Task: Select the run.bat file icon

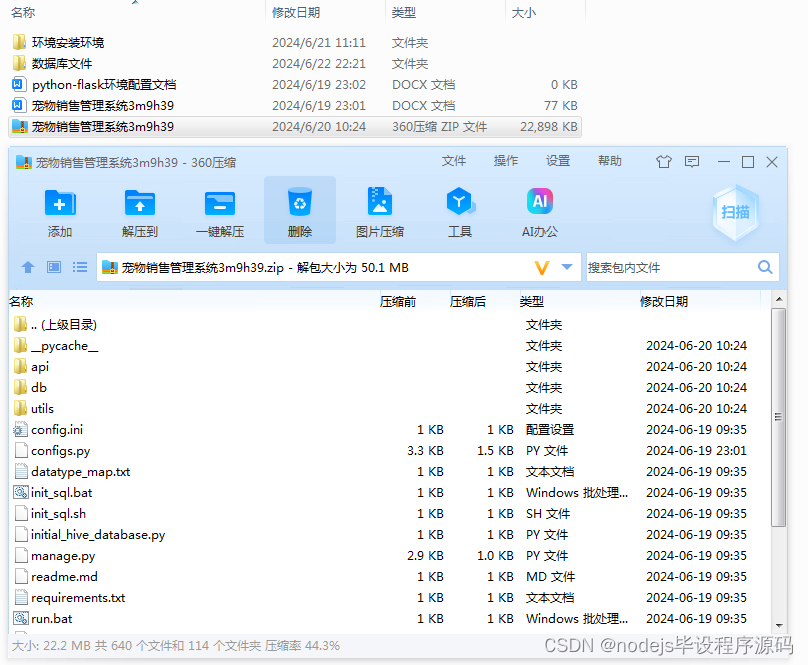Action: 20,618
